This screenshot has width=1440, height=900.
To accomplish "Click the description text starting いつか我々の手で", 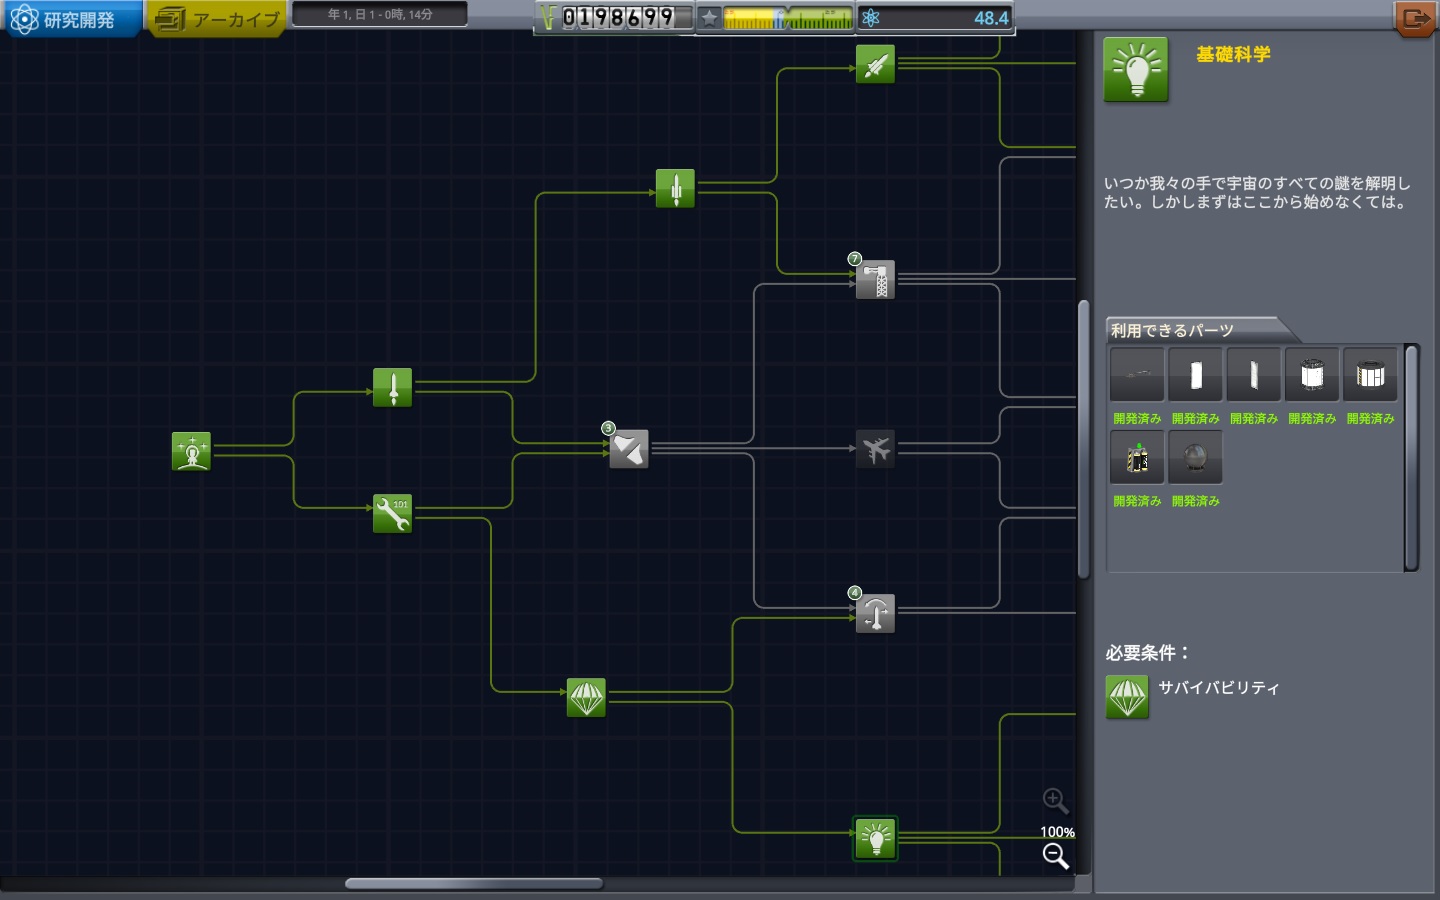I will point(1257,192).
